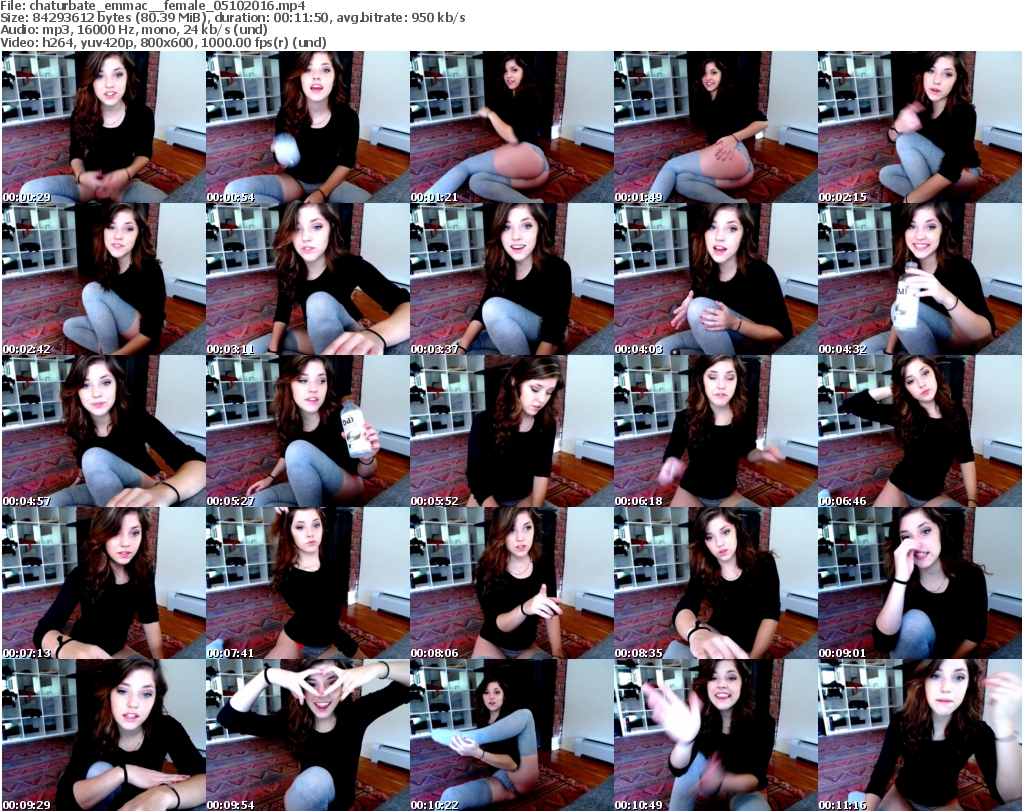The width and height of the screenshot is (1024, 811).
Task: Click the thumbnail stamped 00:09:01
Action: tap(919, 584)
